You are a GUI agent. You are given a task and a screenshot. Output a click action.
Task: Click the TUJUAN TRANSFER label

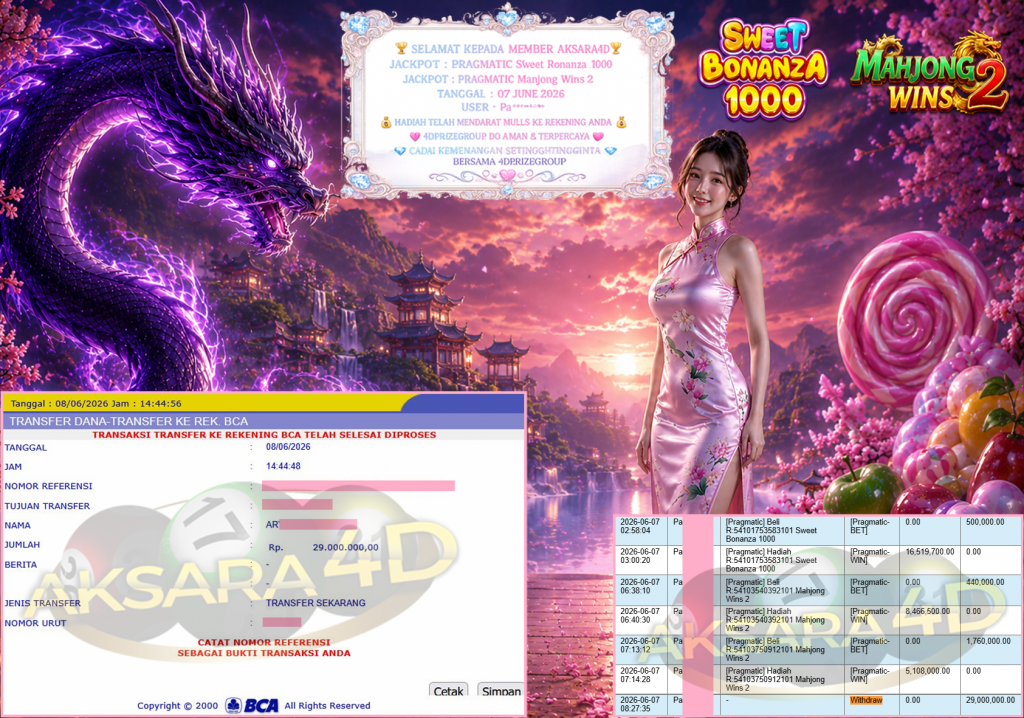47,506
